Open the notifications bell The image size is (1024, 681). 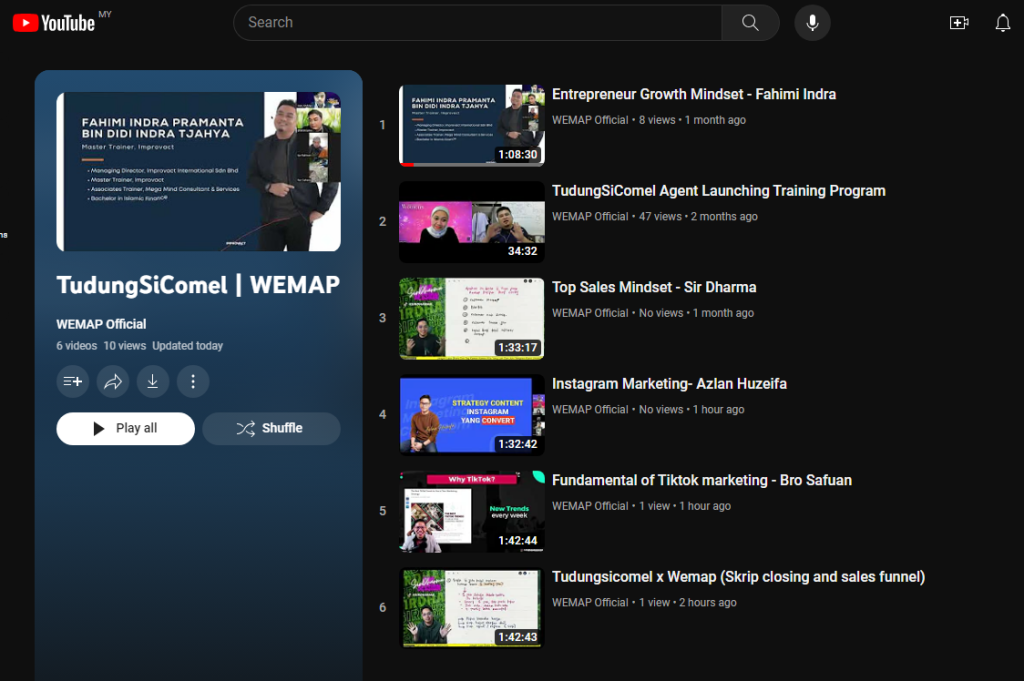pos(1002,23)
